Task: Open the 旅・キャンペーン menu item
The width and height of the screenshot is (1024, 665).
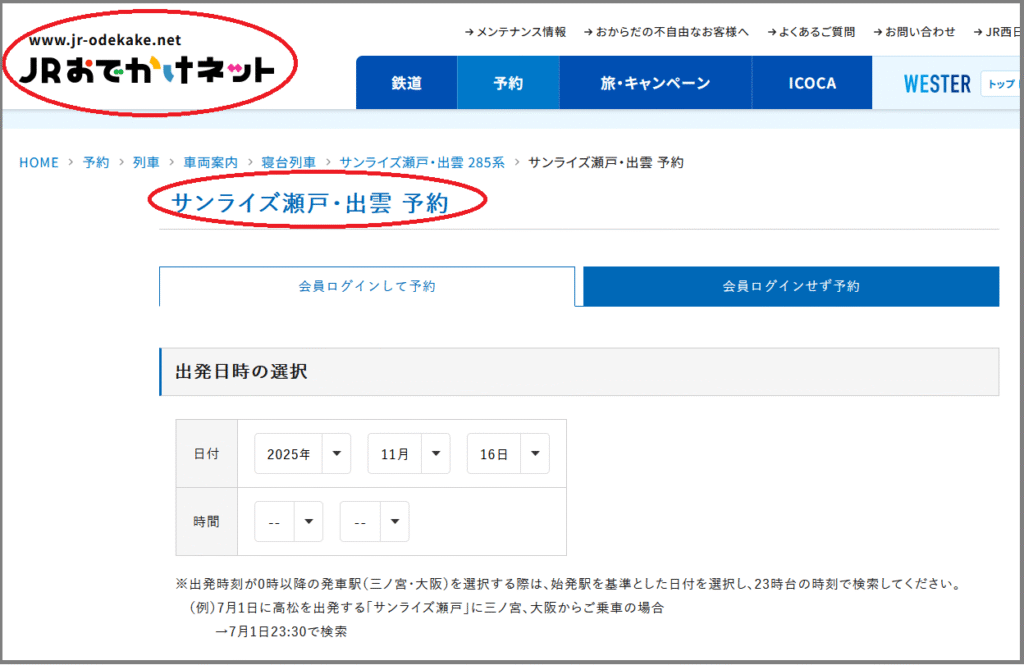Action: tap(655, 83)
